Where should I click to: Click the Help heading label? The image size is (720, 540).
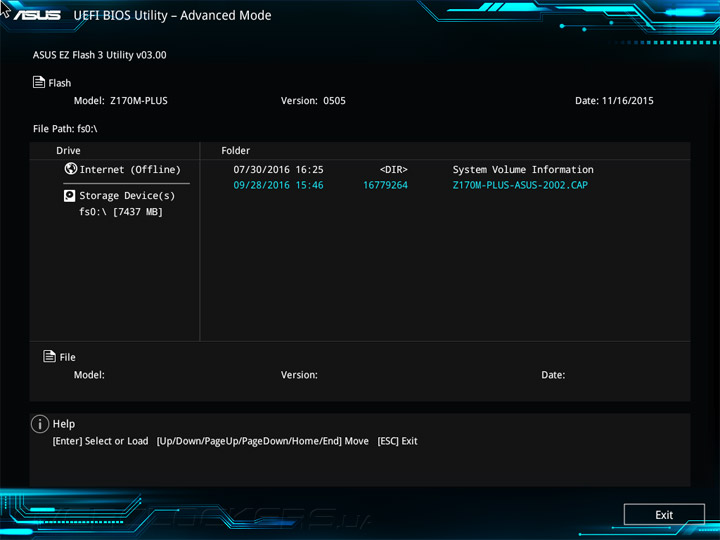[64, 424]
